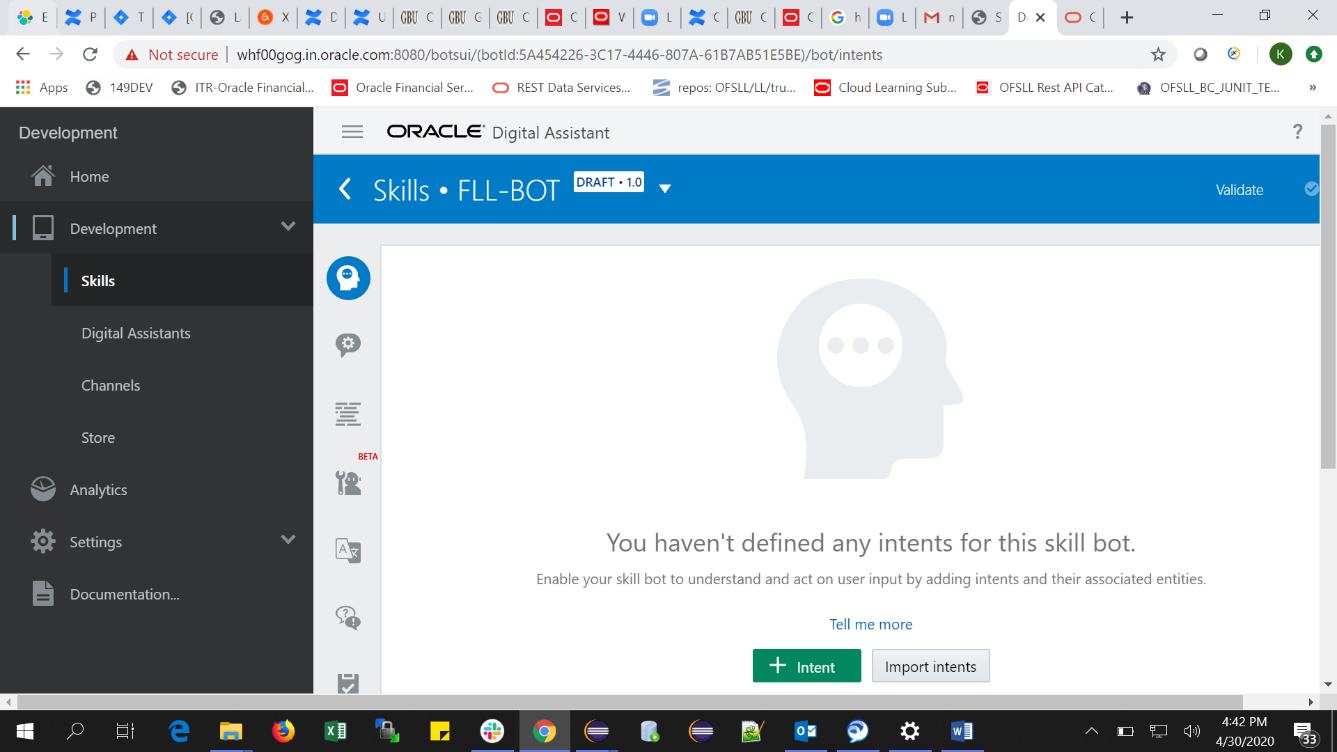The width and height of the screenshot is (1337, 752).
Task: Open the Windows Start menu
Action: [24, 731]
